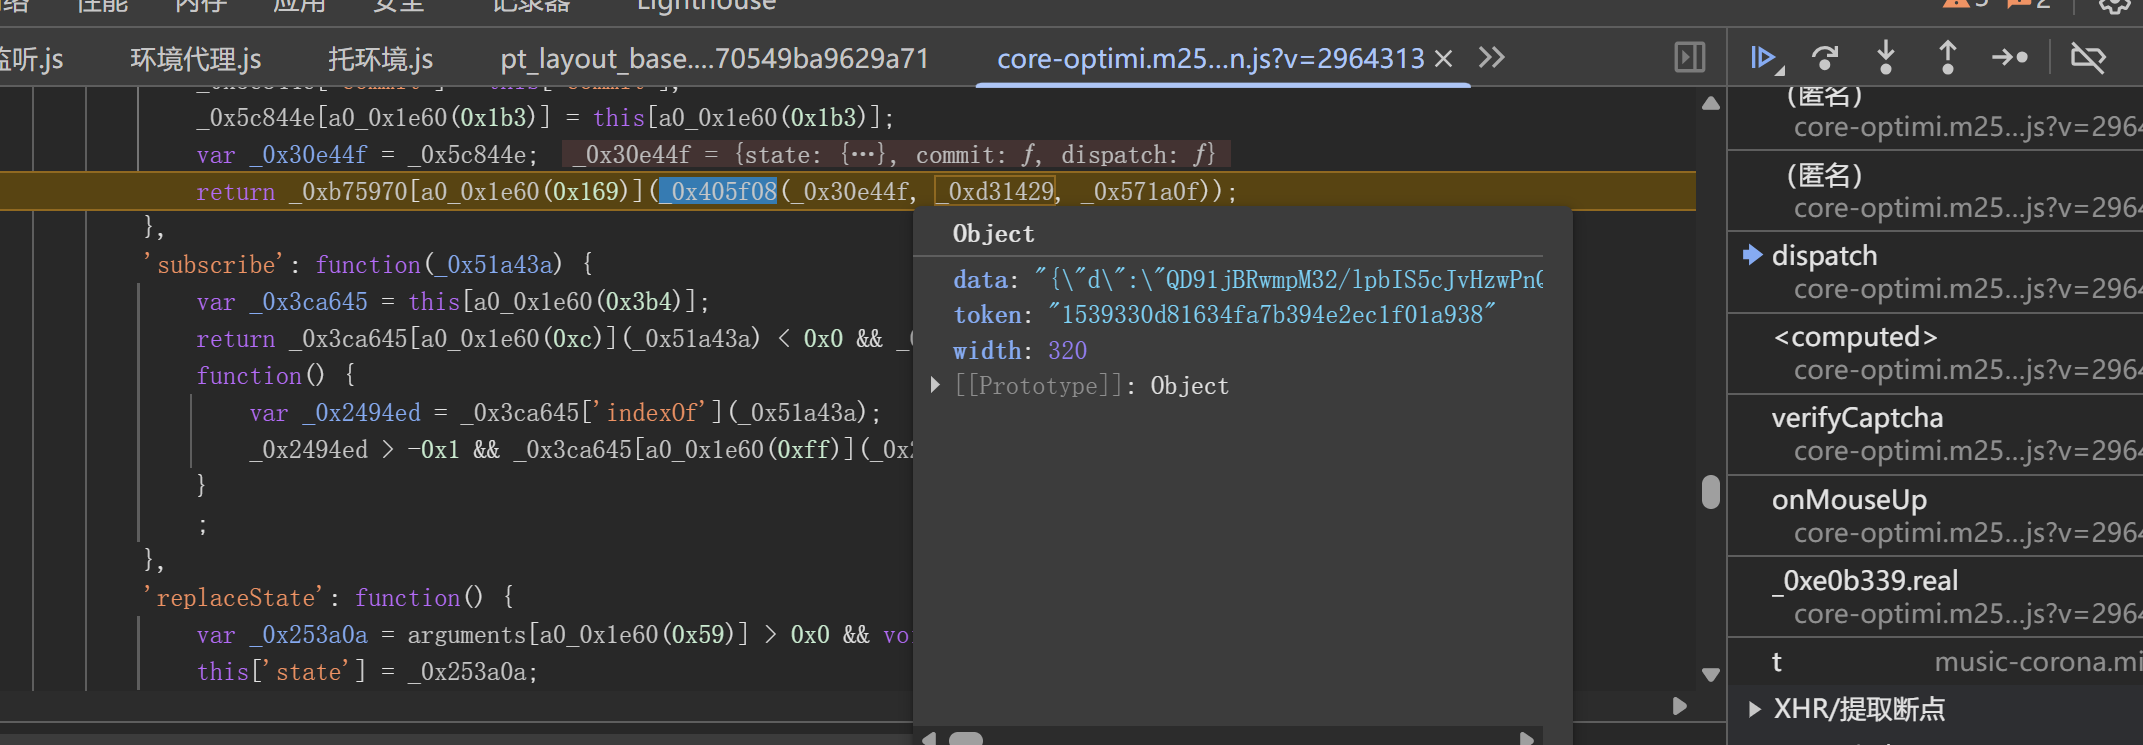
Task: Toggle the debugger sidebar panel icon
Action: coord(1690,57)
